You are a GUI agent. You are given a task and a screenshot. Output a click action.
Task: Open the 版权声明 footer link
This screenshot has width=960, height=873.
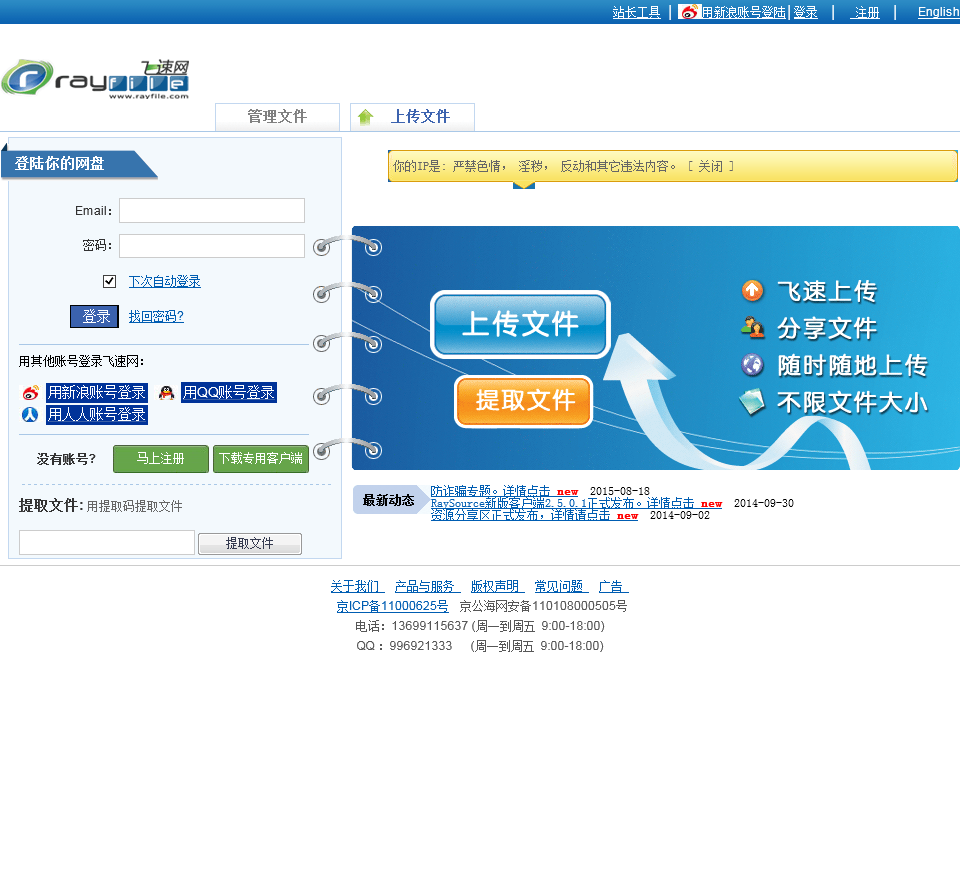(x=498, y=586)
